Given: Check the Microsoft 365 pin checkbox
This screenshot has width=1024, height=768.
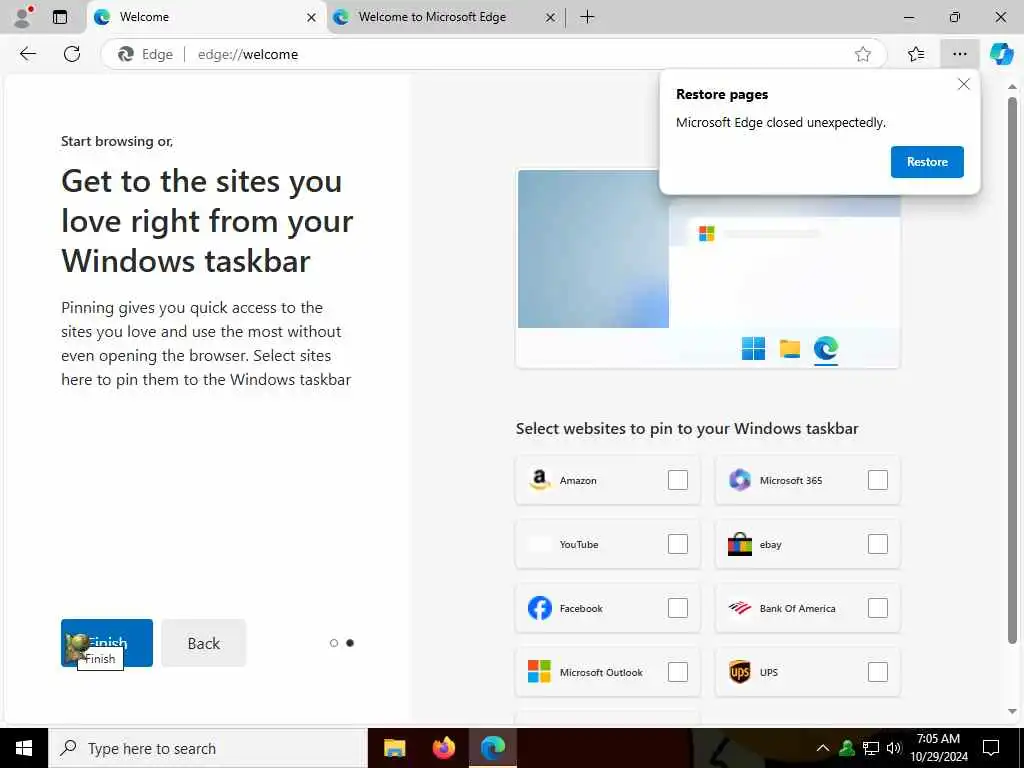Looking at the screenshot, I should 877,480.
